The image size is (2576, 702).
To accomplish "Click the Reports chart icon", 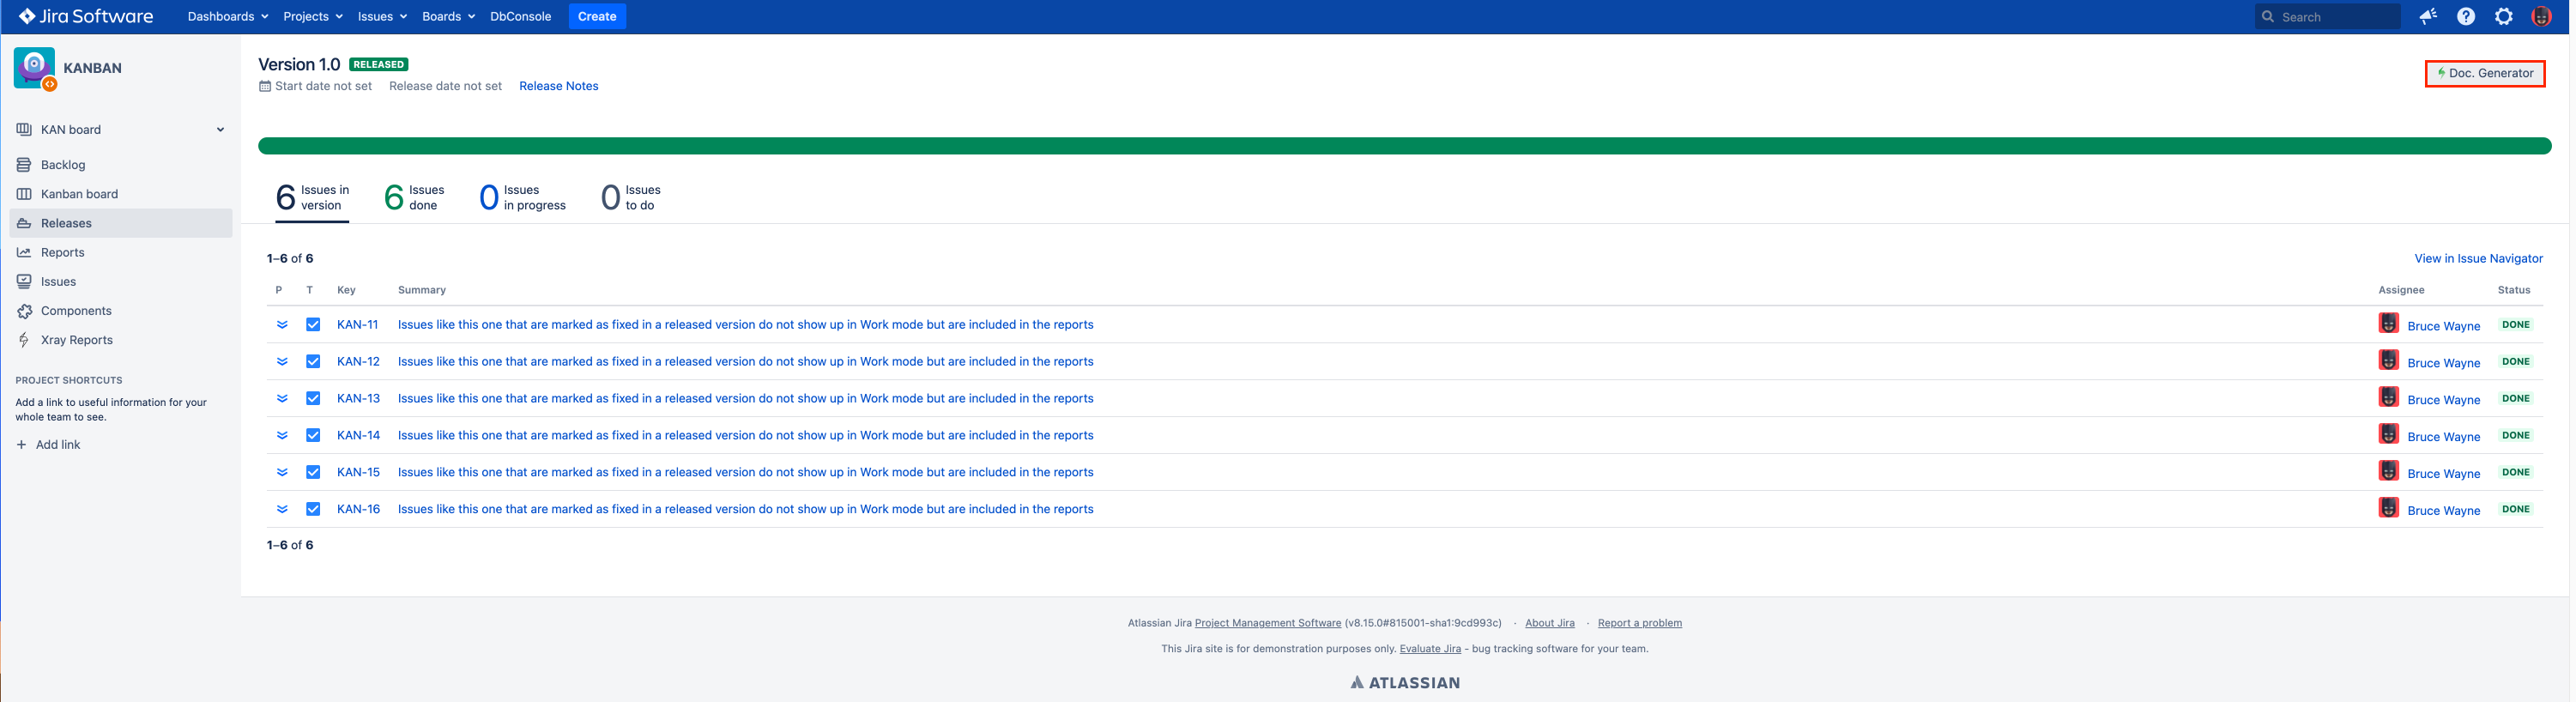I will (24, 252).
